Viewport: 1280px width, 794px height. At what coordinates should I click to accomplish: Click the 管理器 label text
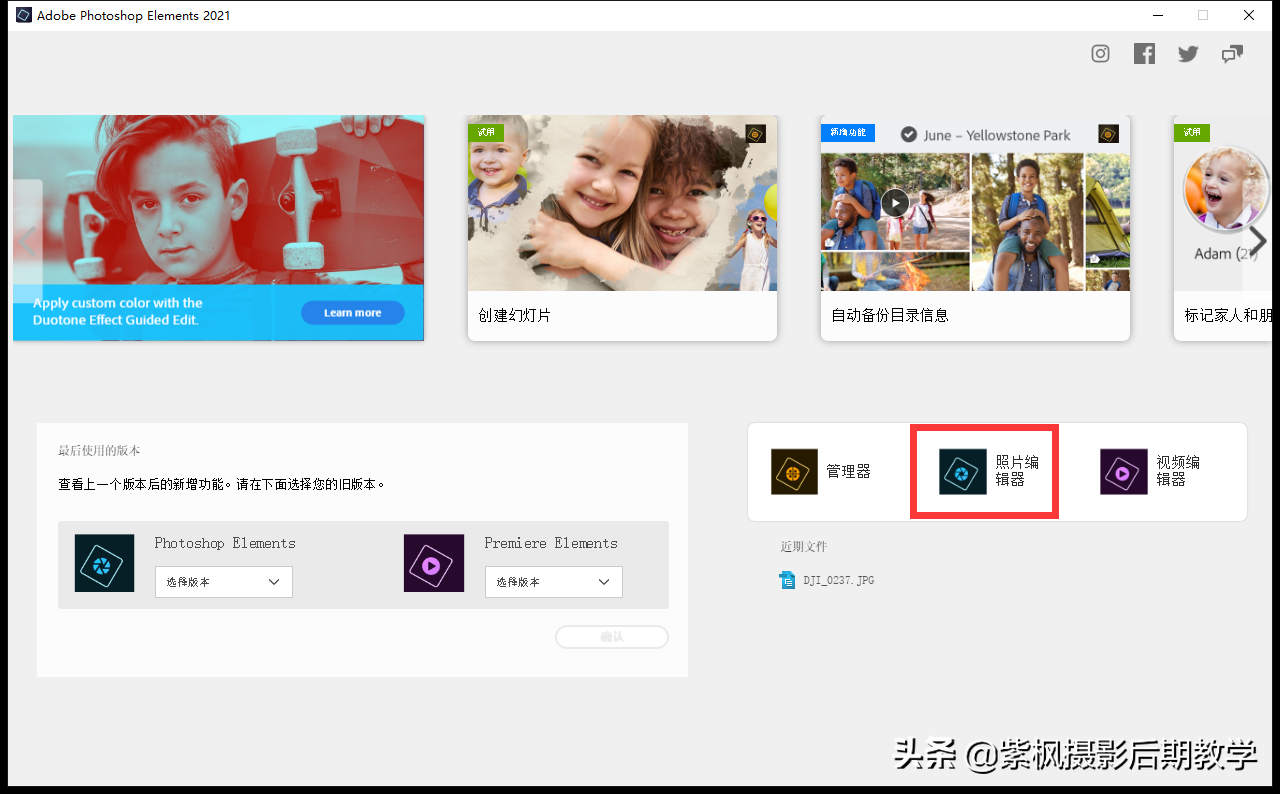pyautogui.click(x=848, y=471)
